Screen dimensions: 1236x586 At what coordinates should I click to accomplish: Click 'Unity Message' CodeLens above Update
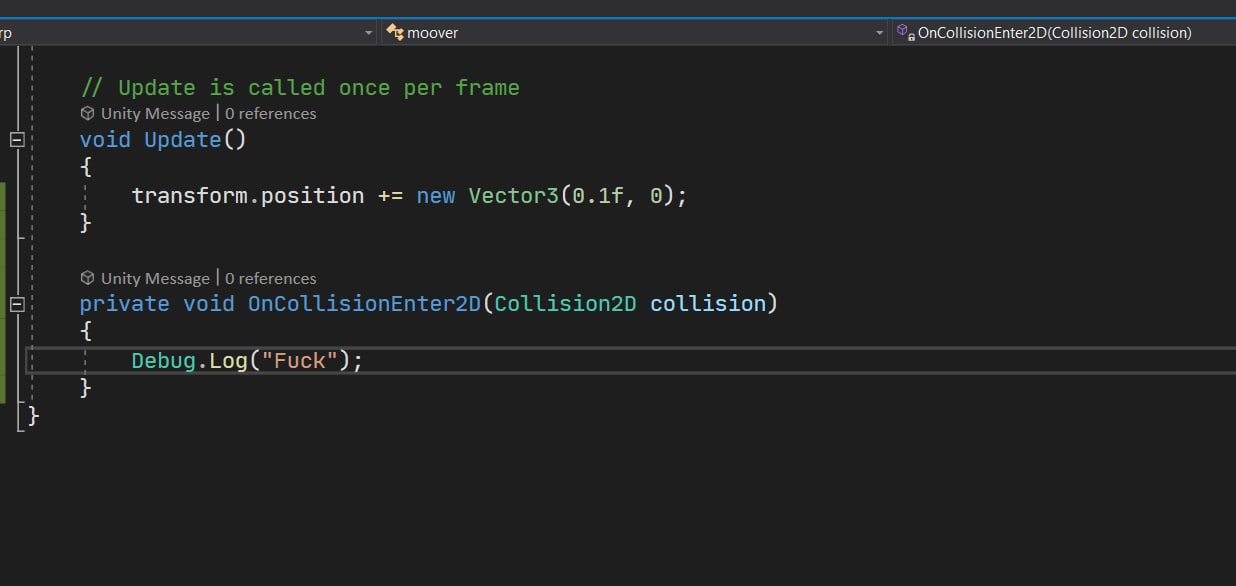point(155,114)
